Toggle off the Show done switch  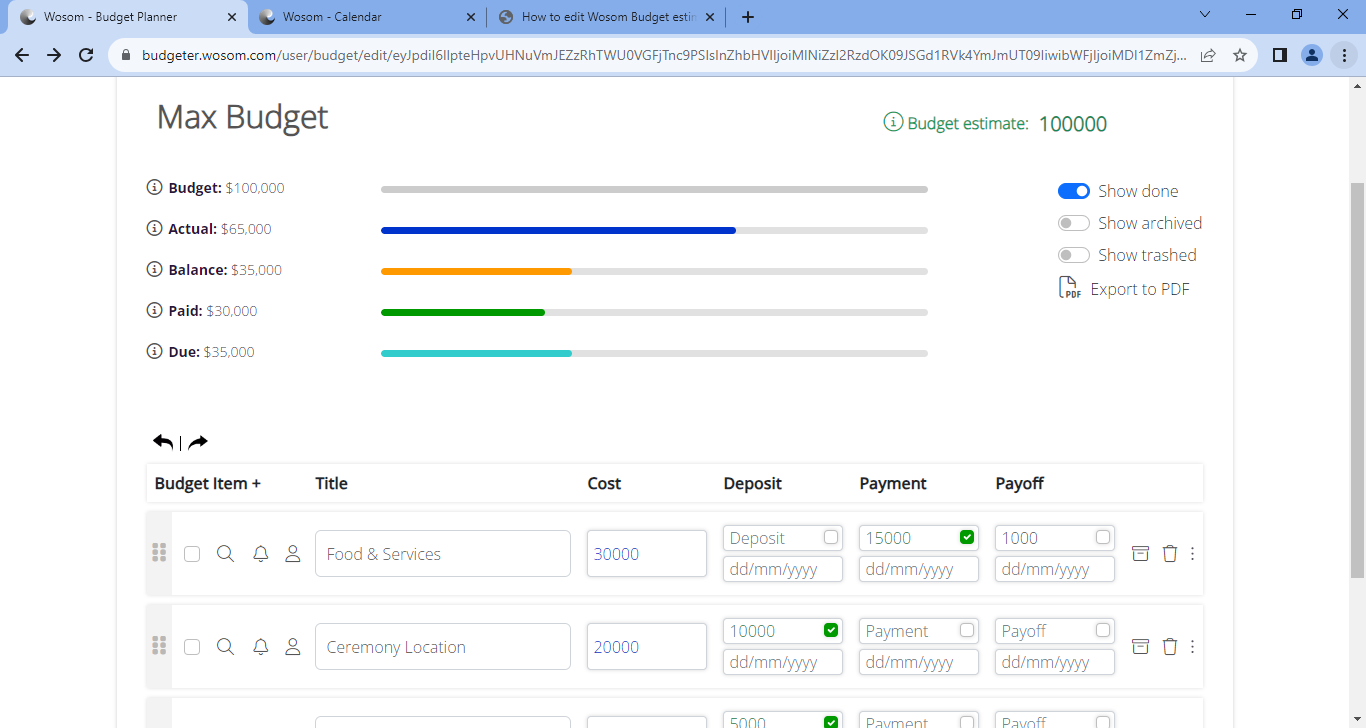1073,190
